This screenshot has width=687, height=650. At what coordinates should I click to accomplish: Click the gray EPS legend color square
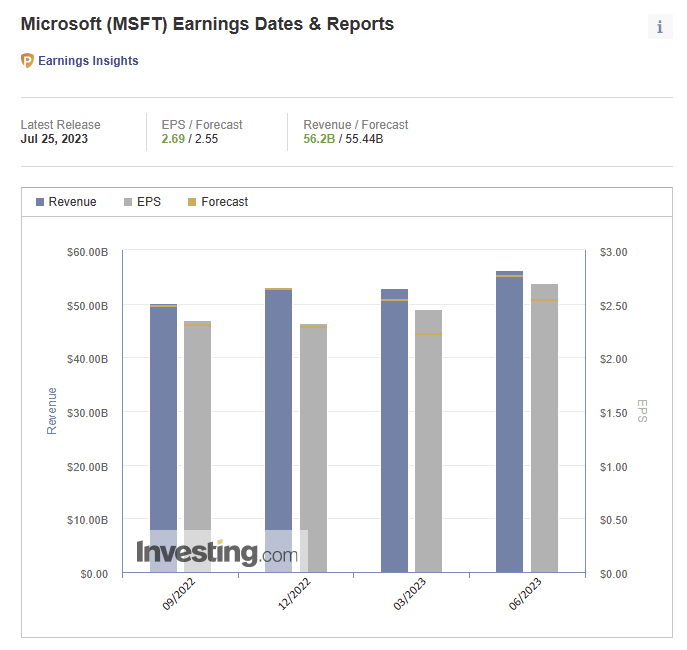128,202
